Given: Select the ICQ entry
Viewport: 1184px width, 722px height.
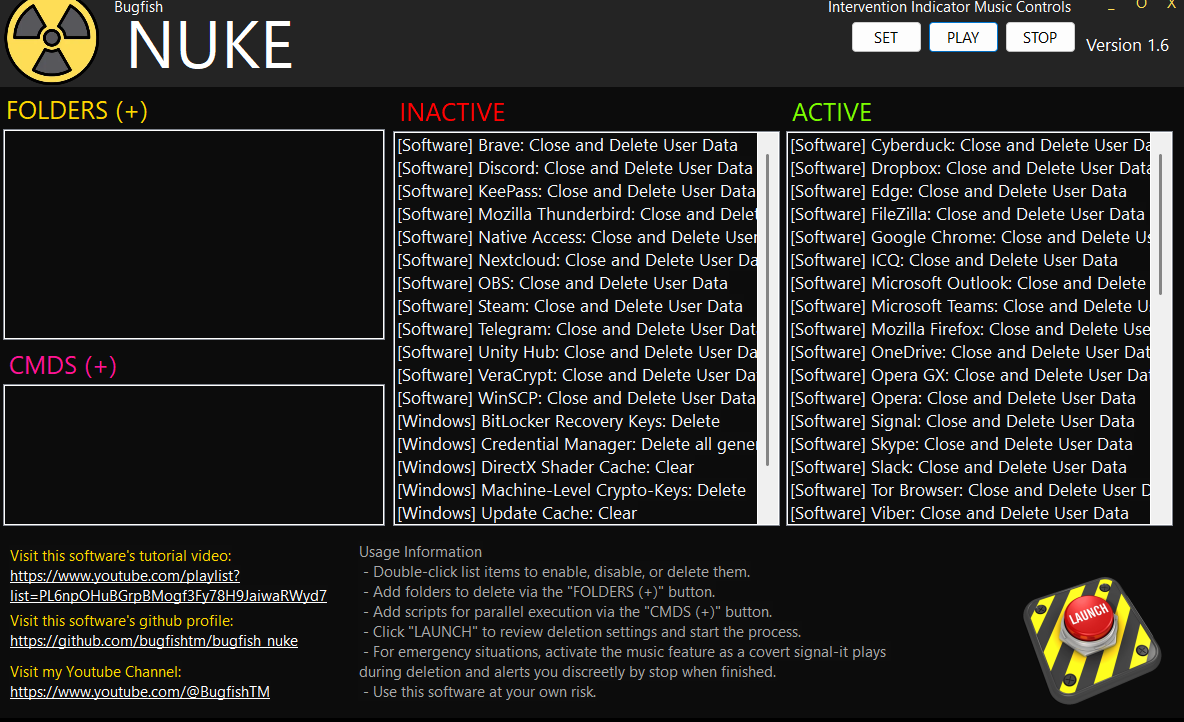Looking at the screenshot, I should click(x=970, y=260).
